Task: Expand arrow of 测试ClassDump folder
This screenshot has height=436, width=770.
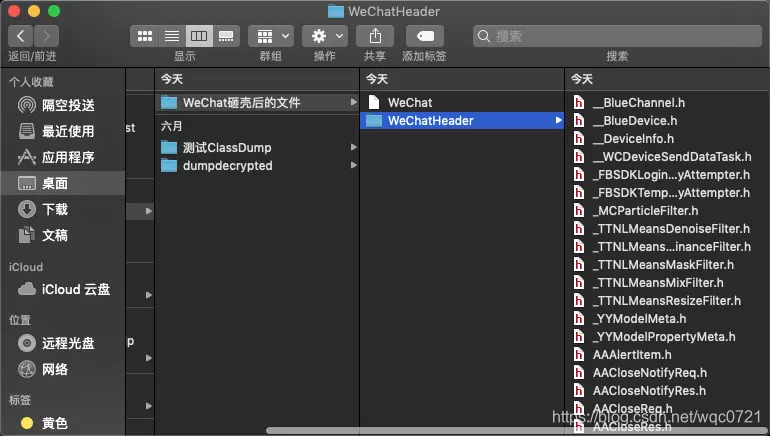Action: (x=354, y=147)
